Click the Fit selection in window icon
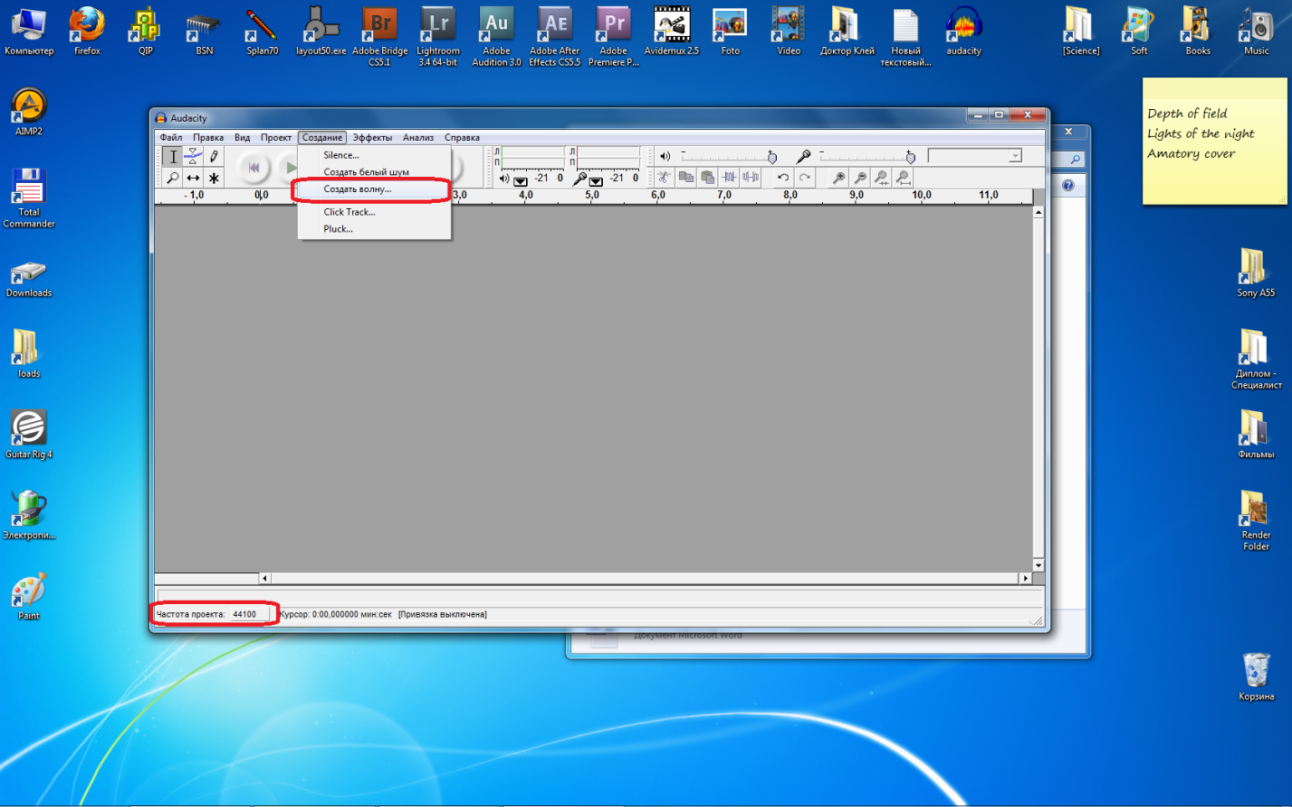 (881, 177)
